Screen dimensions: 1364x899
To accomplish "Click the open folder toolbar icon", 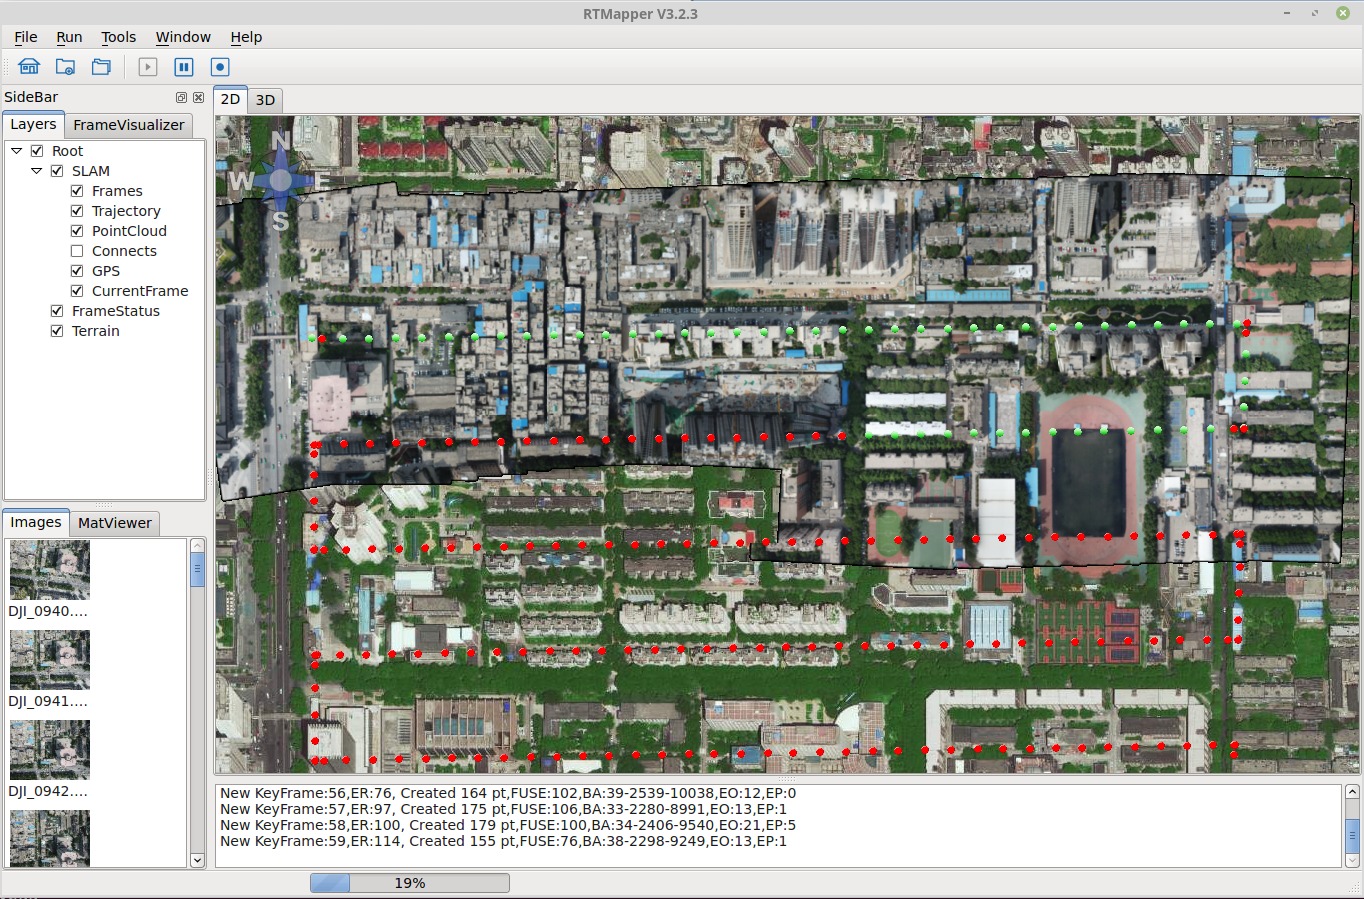I will tap(101, 67).
